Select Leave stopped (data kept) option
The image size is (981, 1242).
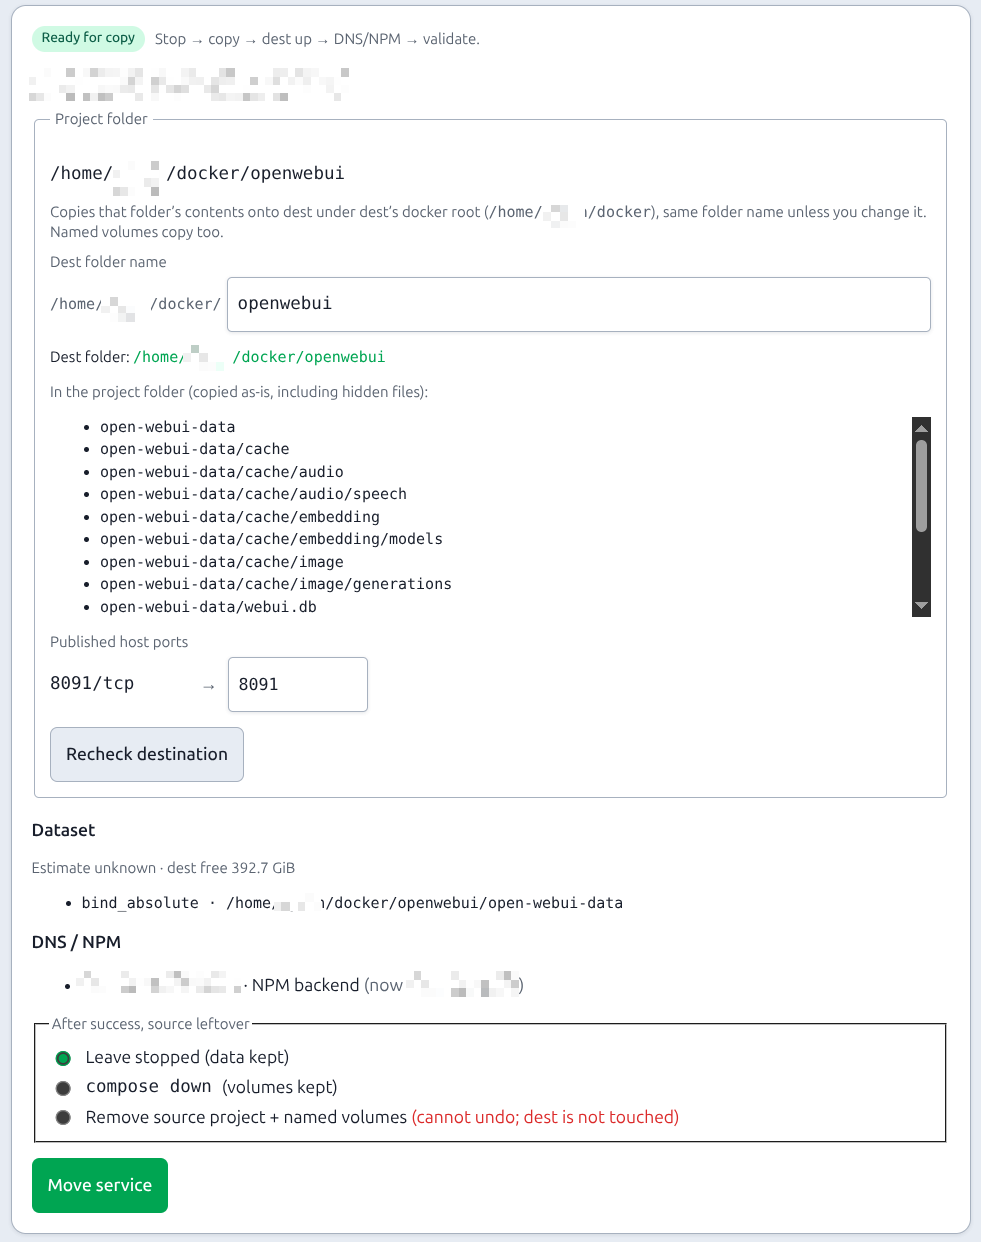coord(63,1058)
